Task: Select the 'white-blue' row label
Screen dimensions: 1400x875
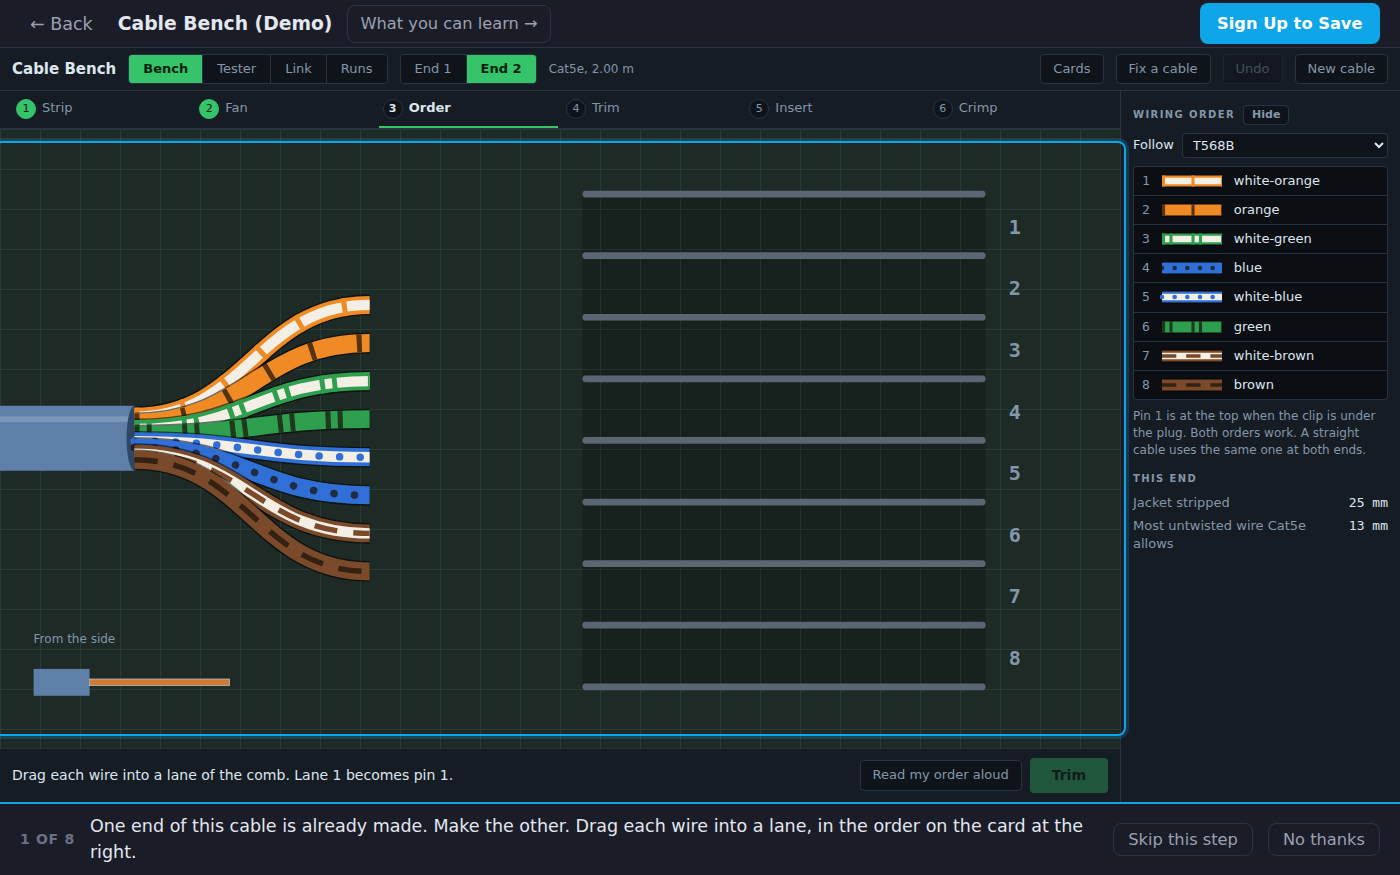Action: pyautogui.click(x=1268, y=297)
